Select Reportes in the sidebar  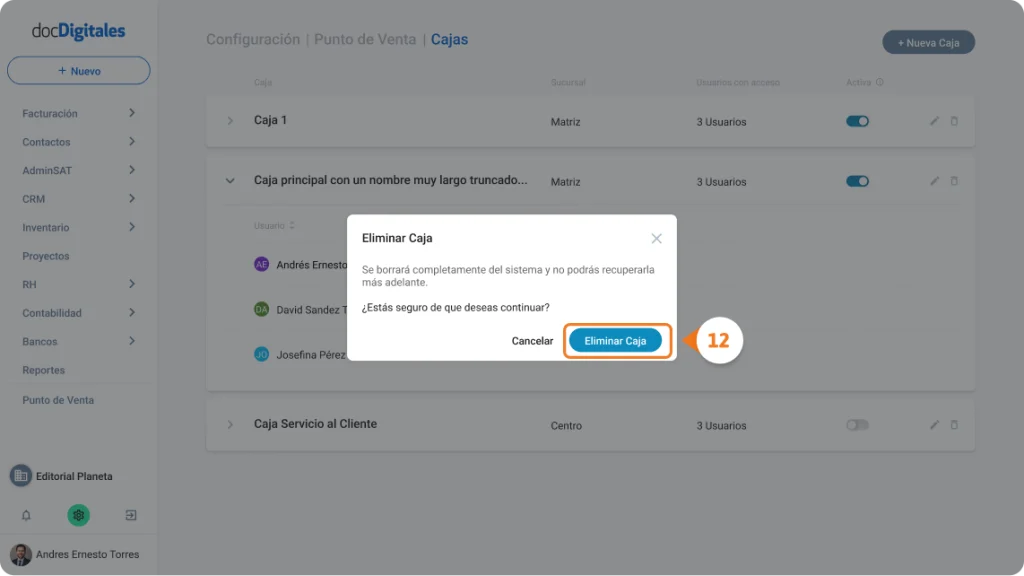(x=43, y=370)
